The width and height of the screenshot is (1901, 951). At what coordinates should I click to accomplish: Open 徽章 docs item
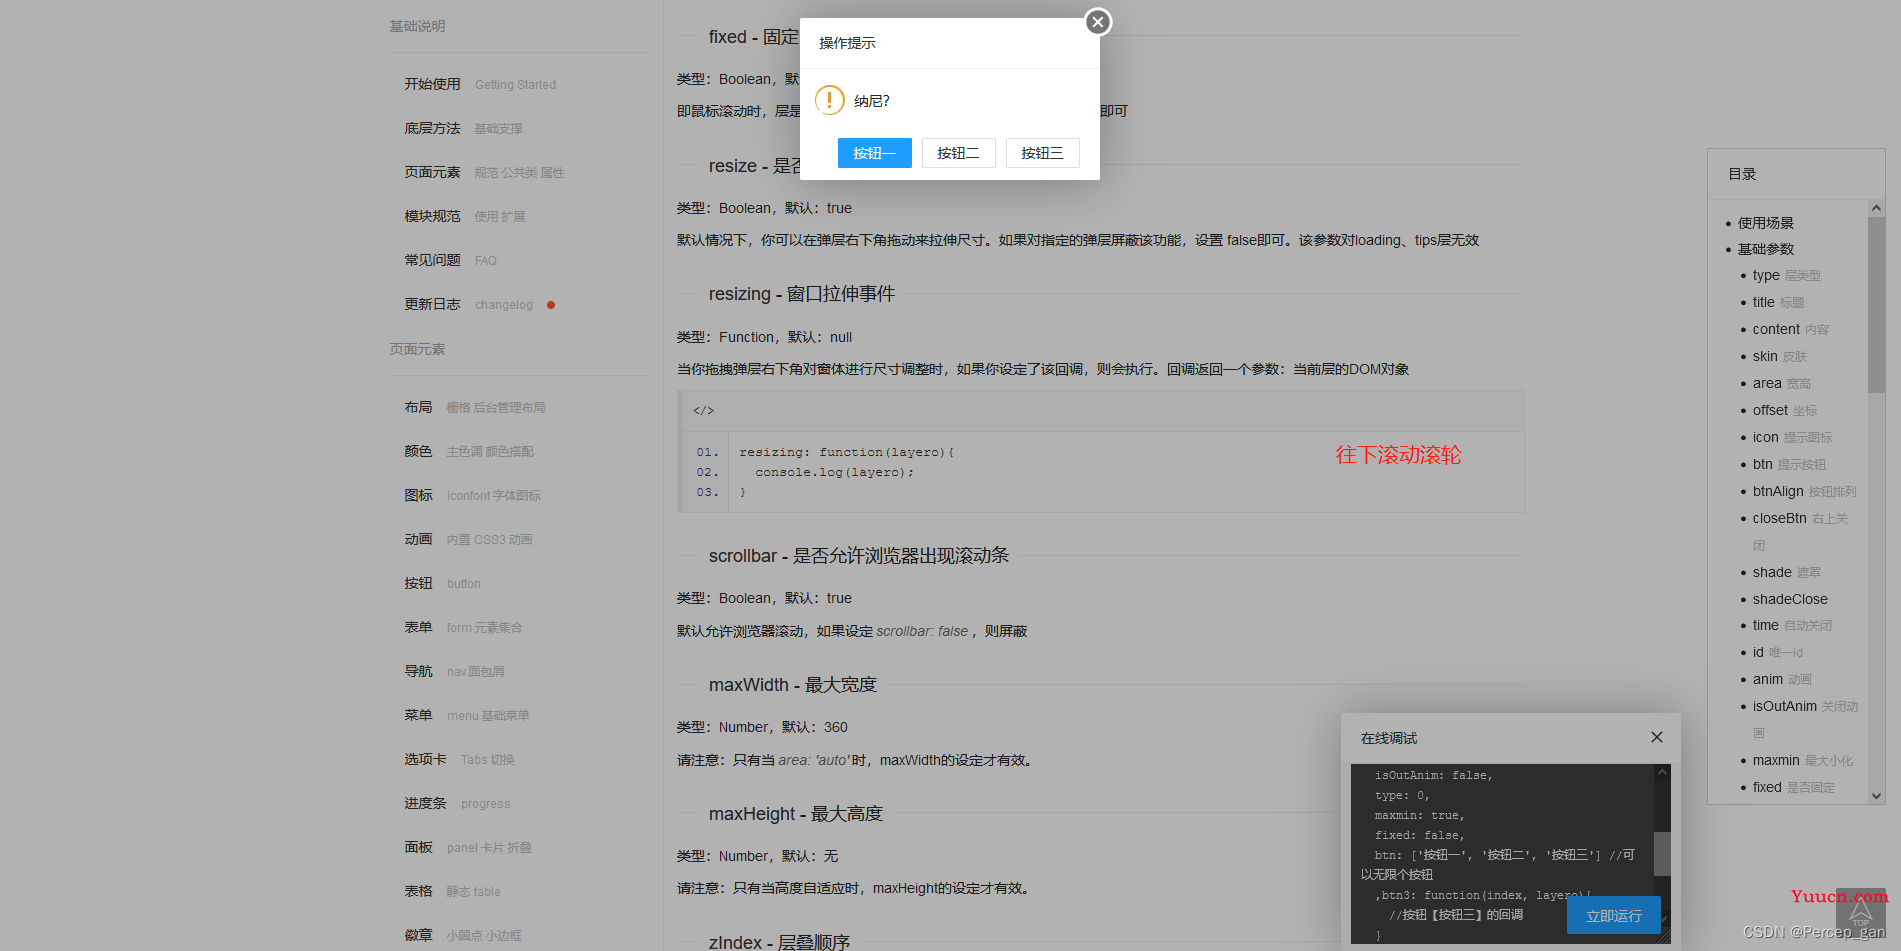[463, 935]
